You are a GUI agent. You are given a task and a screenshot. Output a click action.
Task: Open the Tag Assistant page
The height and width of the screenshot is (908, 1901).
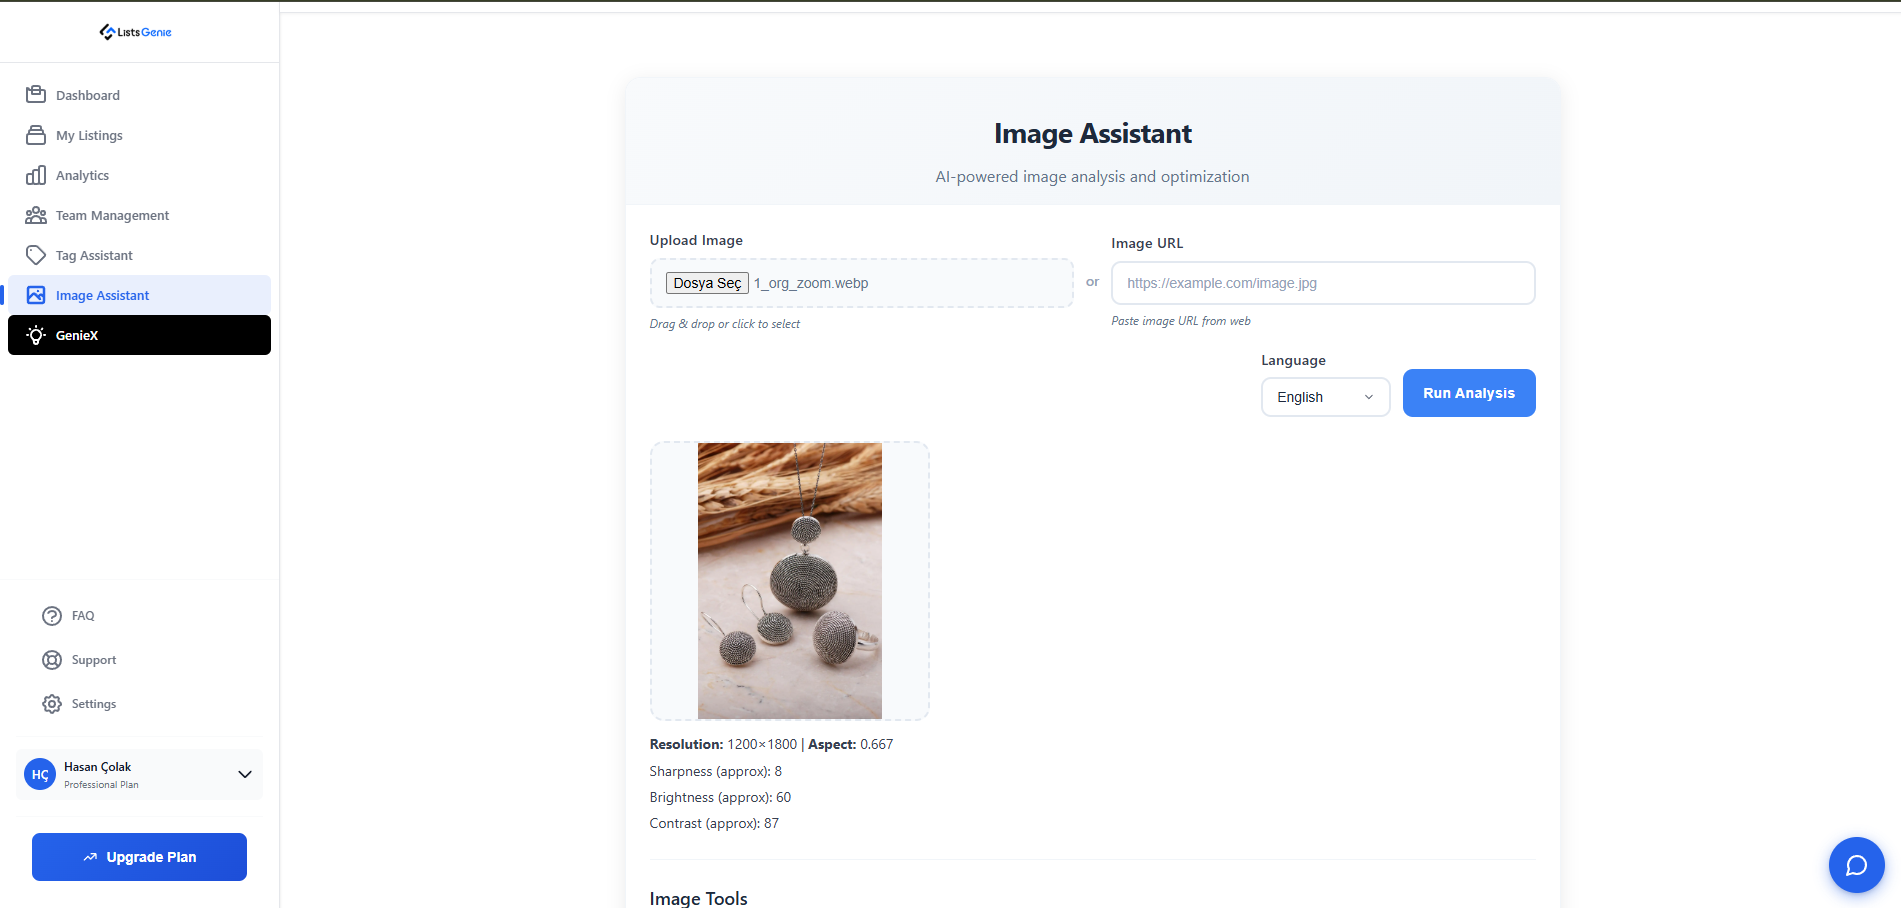coord(139,255)
